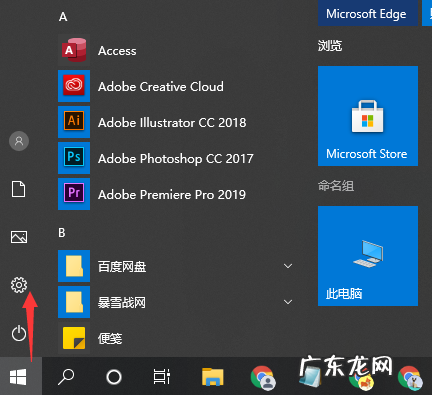Open Documents from the sidebar
The height and width of the screenshot is (395, 432).
coord(19,189)
